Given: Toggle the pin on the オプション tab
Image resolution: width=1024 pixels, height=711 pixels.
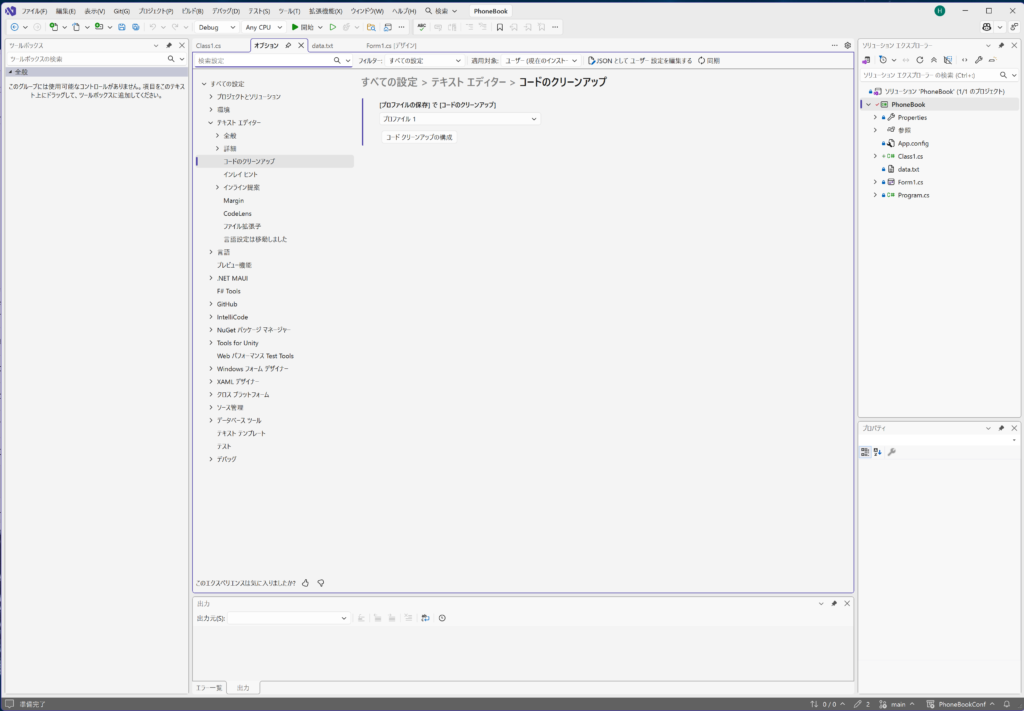Looking at the screenshot, I should click(288, 45).
